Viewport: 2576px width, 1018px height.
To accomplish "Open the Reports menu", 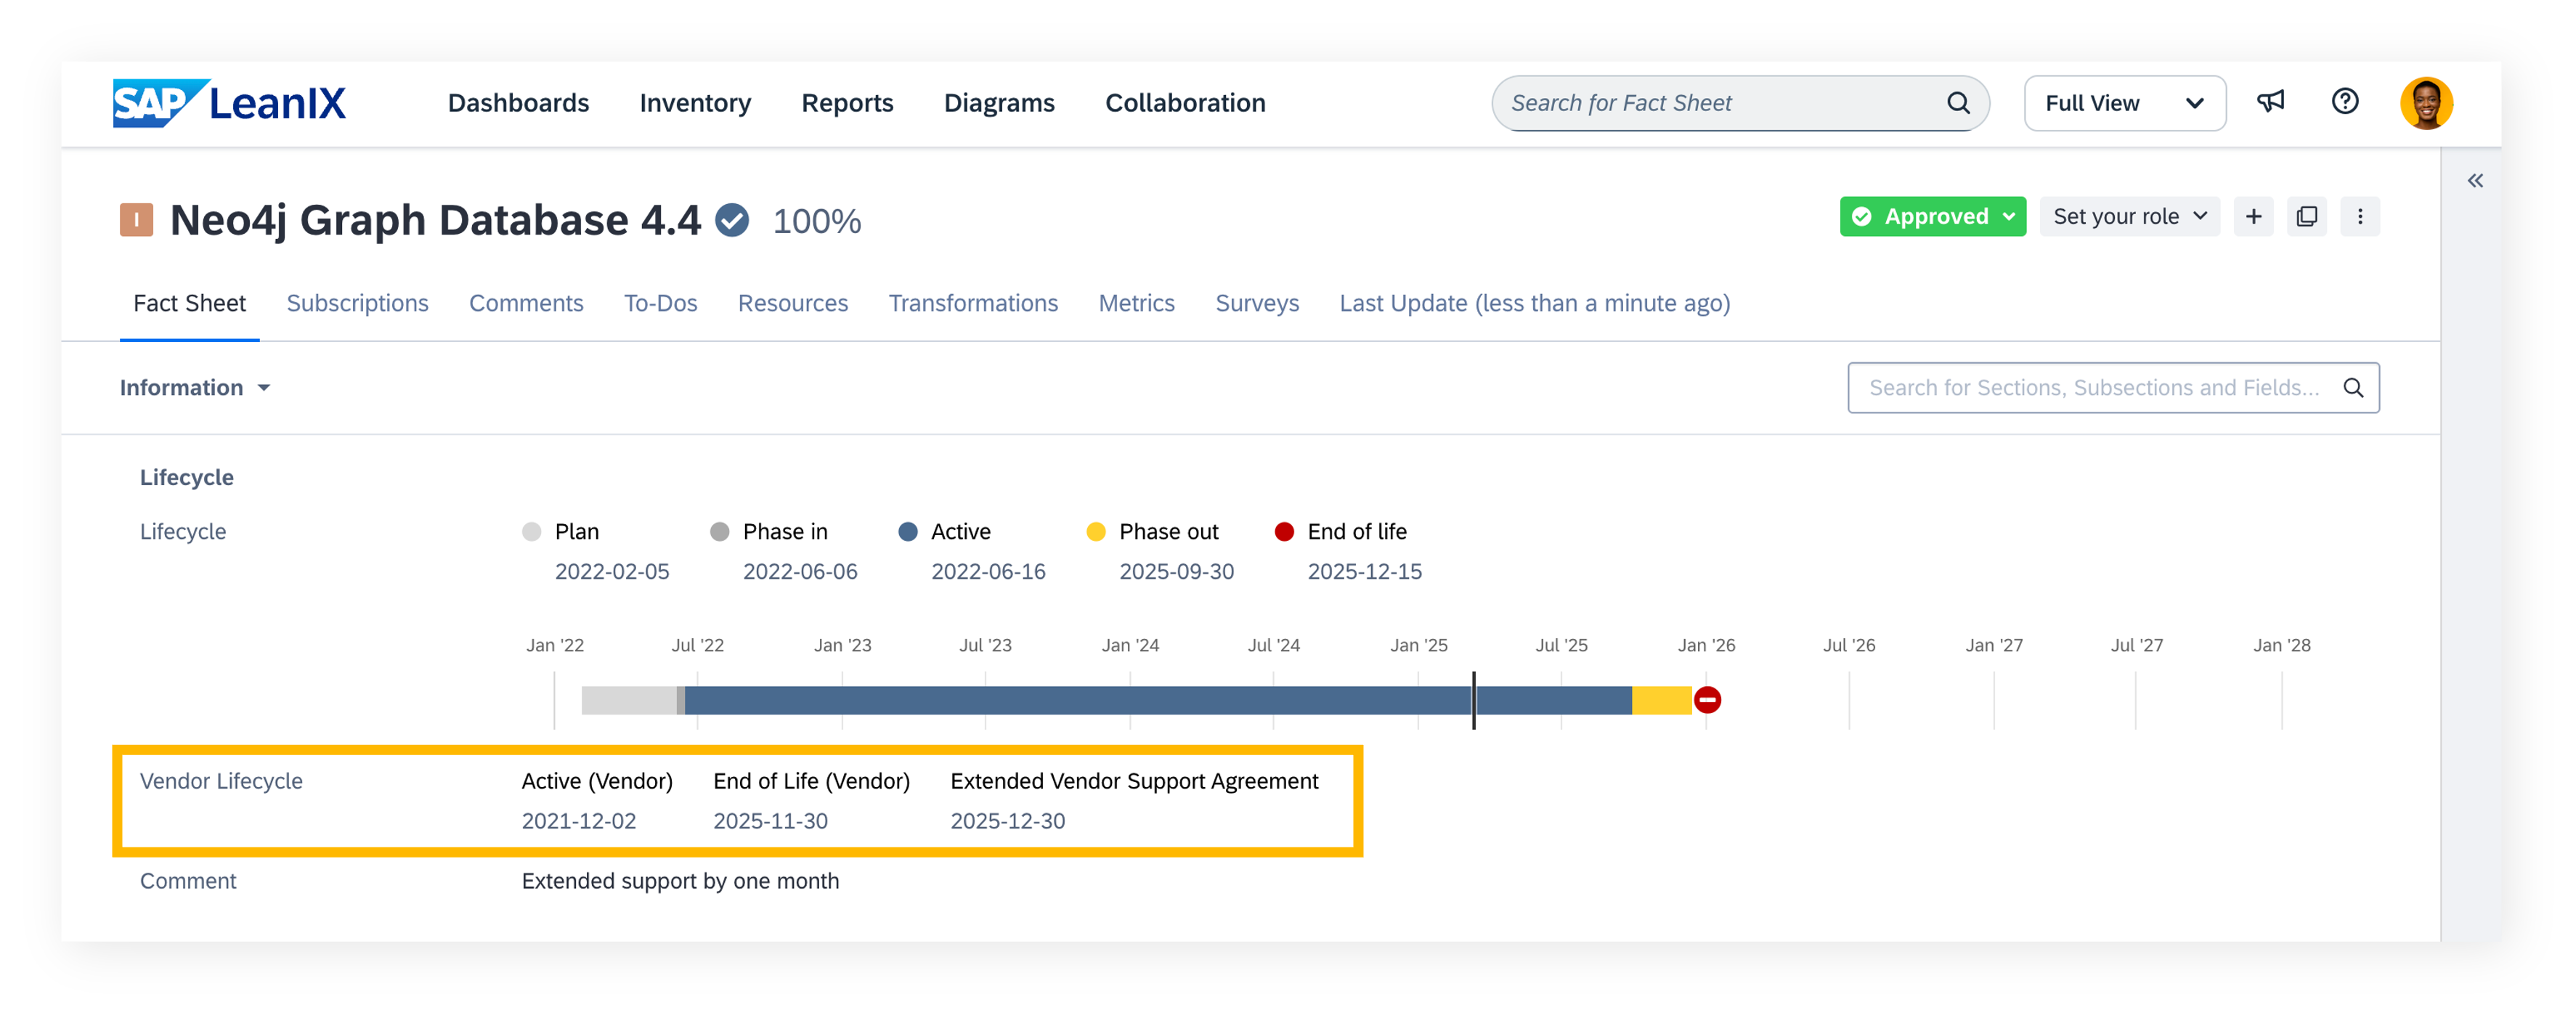I will tap(847, 103).
